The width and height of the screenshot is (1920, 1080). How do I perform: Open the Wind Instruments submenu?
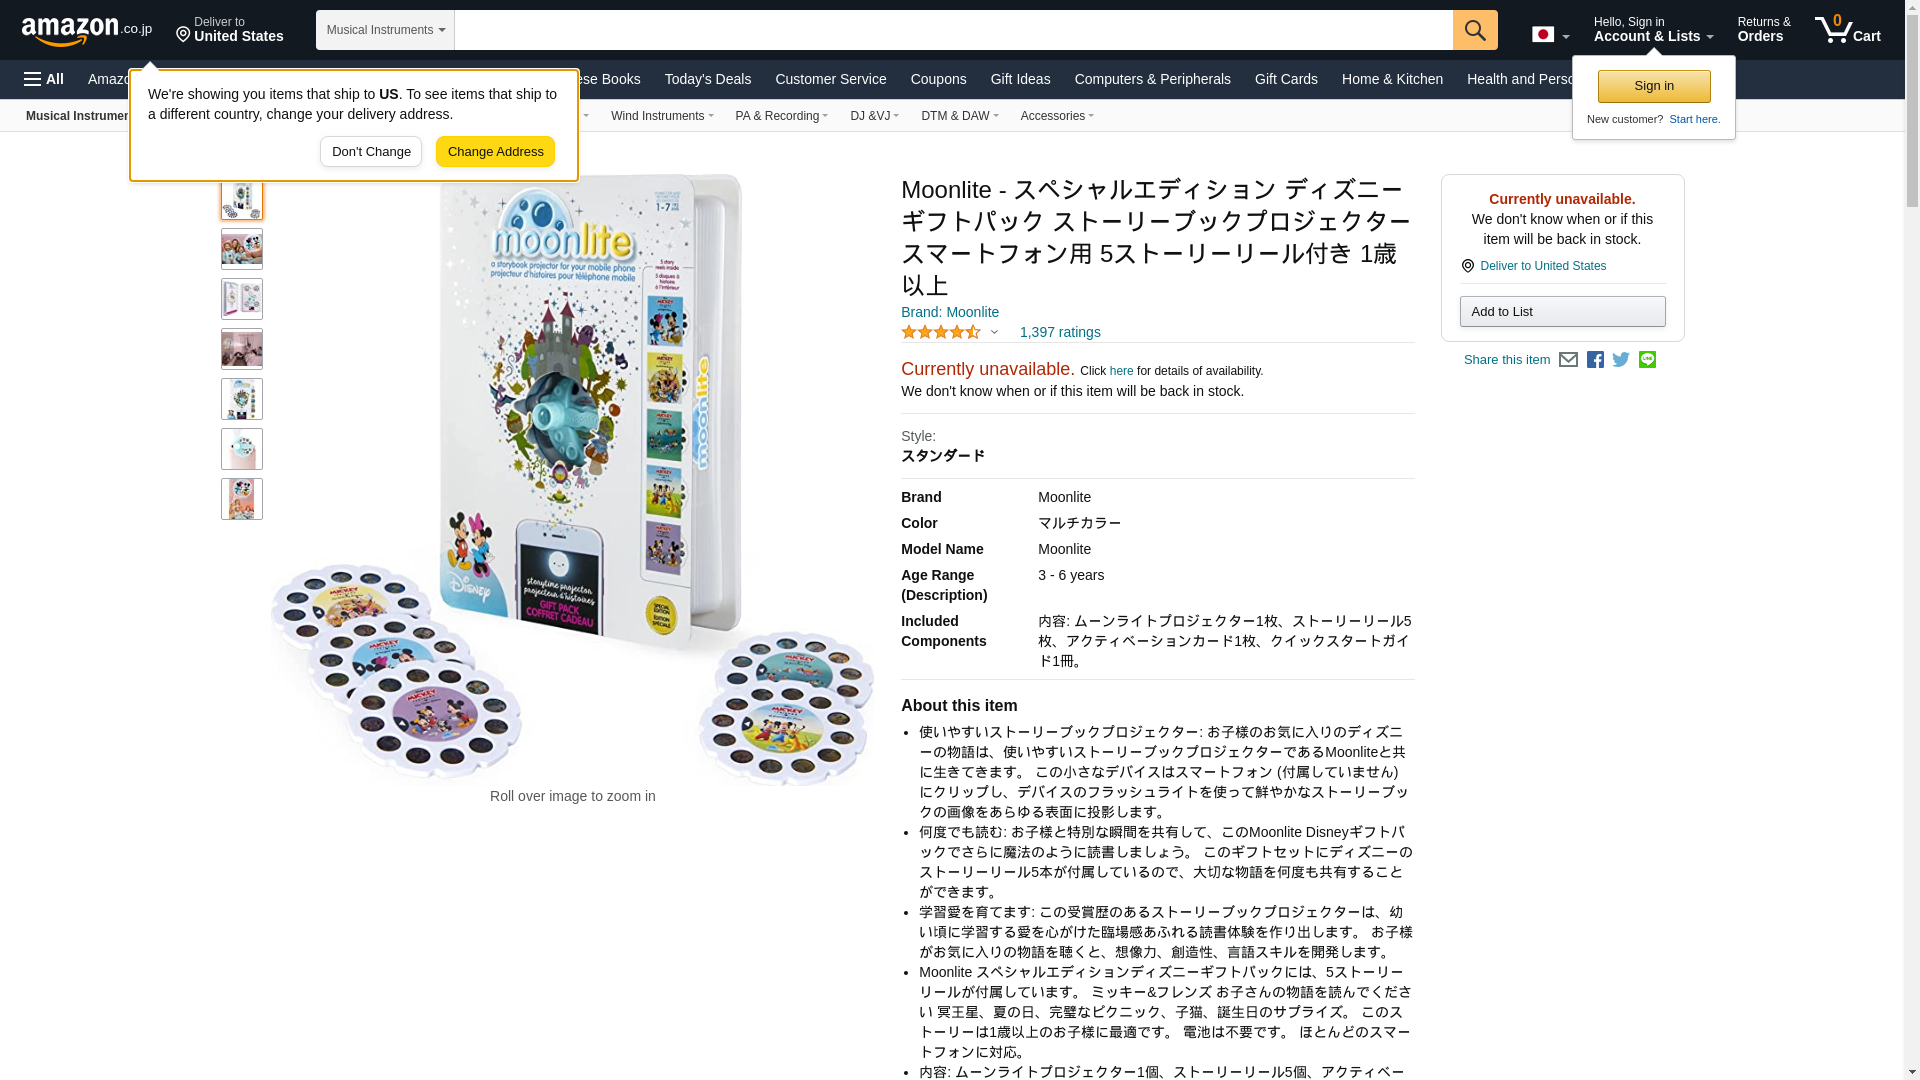pos(662,116)
